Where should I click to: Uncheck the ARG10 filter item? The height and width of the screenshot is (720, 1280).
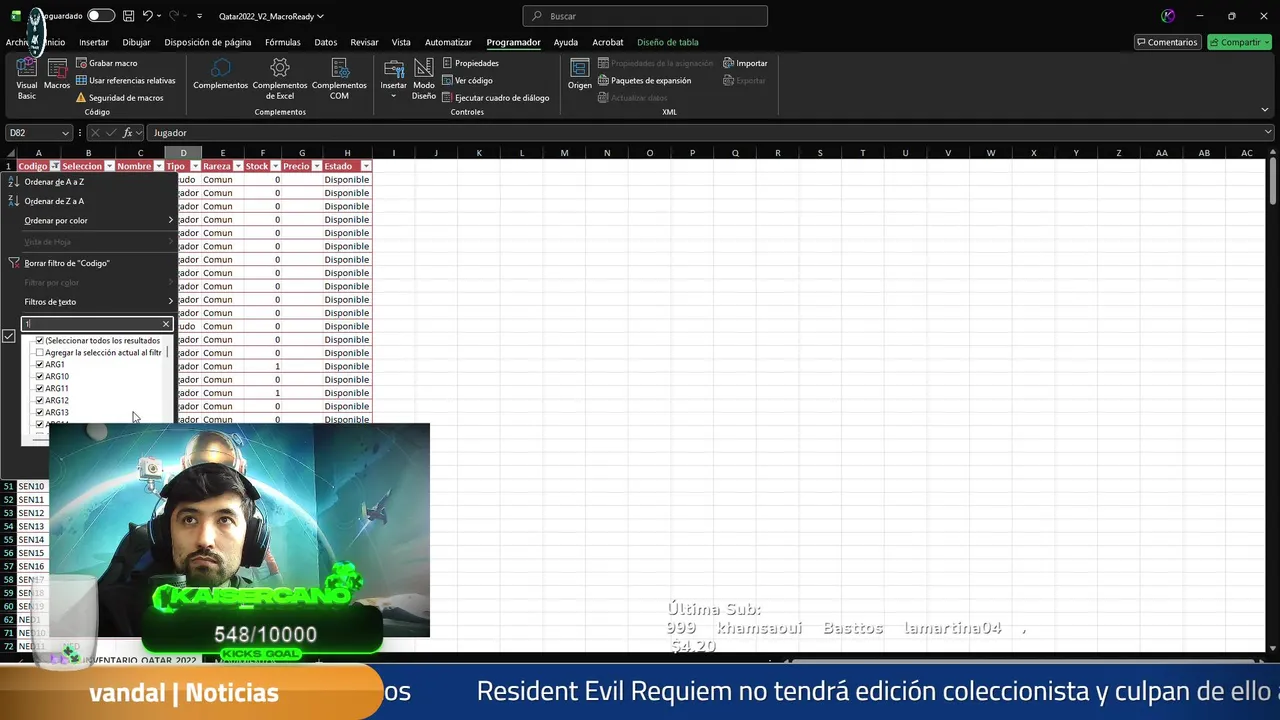click(x=40, y=377)
